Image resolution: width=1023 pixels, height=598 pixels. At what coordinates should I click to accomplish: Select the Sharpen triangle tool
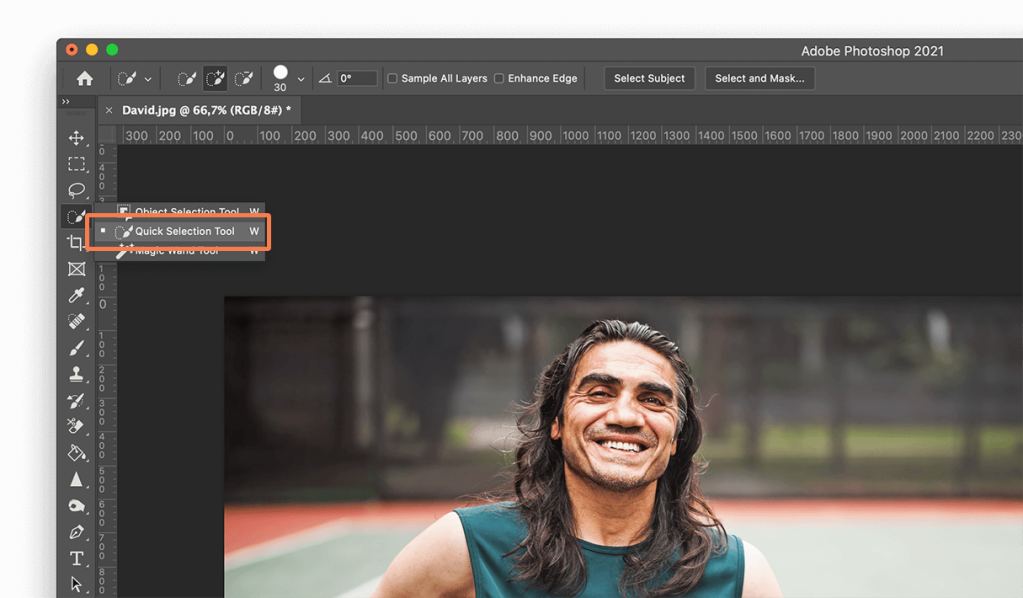76,479
